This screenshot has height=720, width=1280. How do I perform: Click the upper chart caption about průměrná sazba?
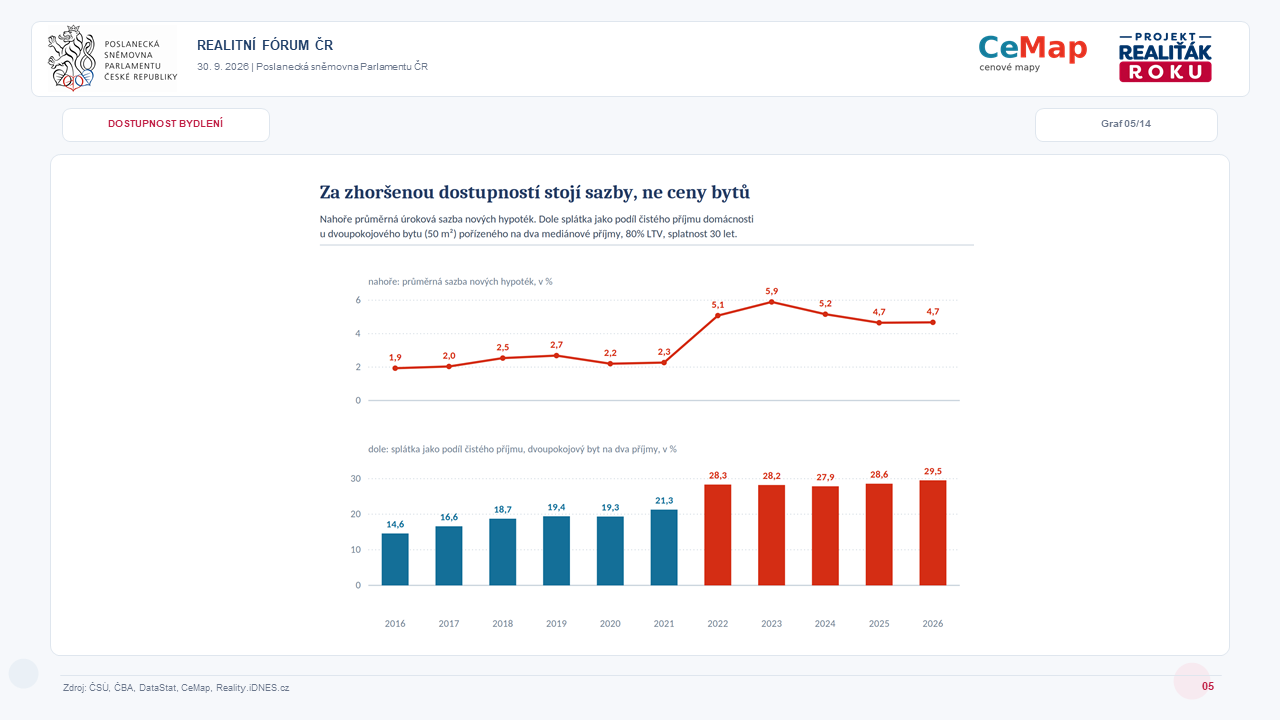(x=460, y=281)
